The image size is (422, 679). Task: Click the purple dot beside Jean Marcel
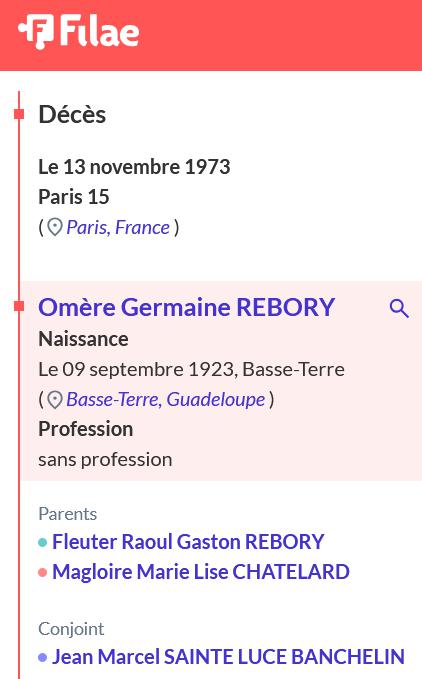click(x=42, y=657)
